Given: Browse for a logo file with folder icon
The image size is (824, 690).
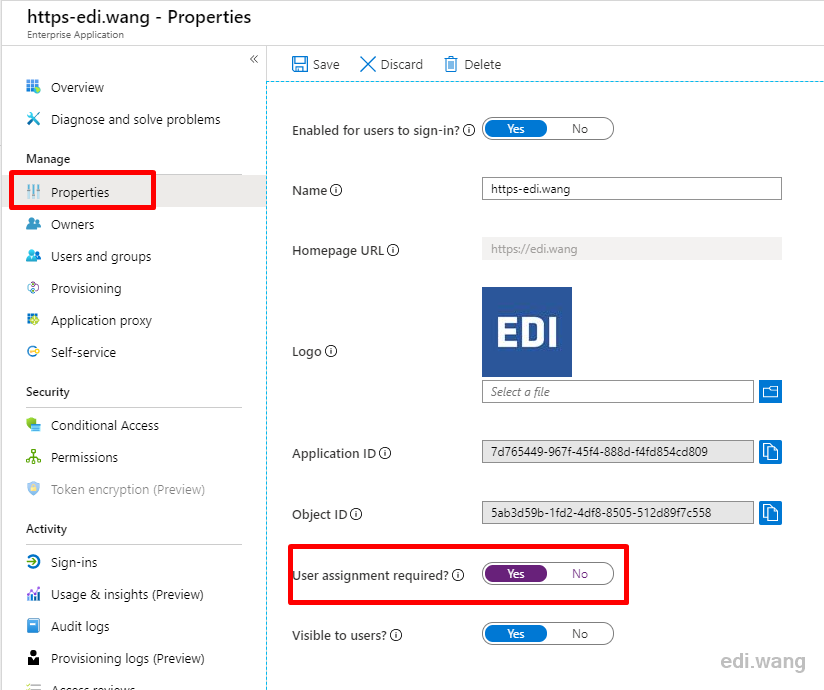Looking at the screenshot, I should coord(770,392).
